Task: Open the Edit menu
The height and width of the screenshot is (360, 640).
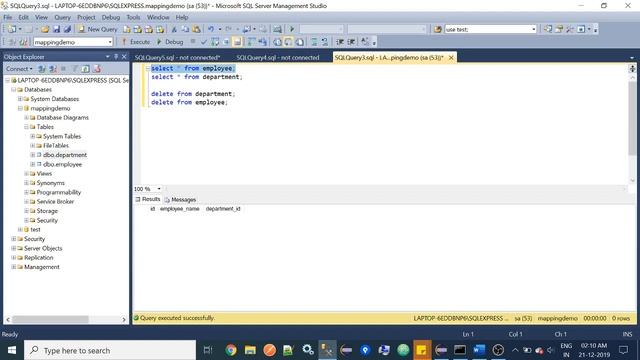Action: [24, 17]
